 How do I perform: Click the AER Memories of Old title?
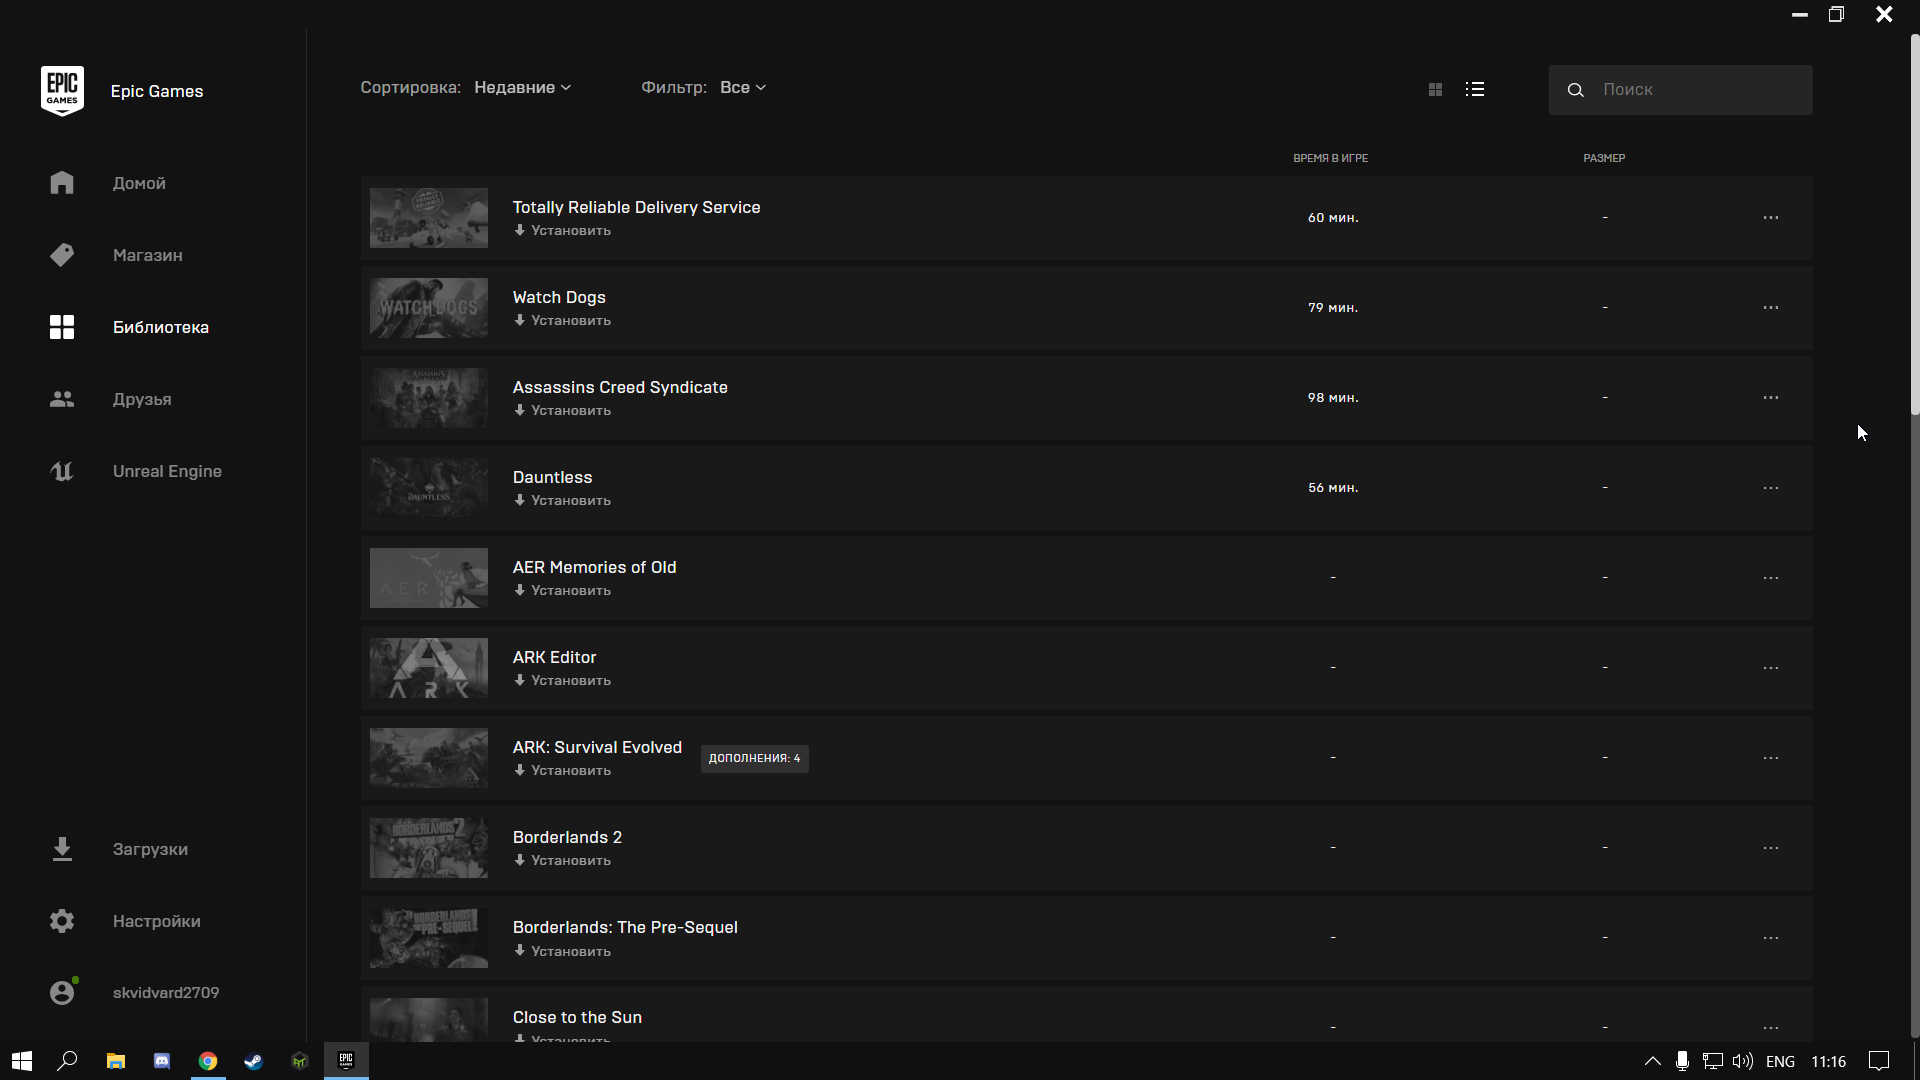pos(594,567)
